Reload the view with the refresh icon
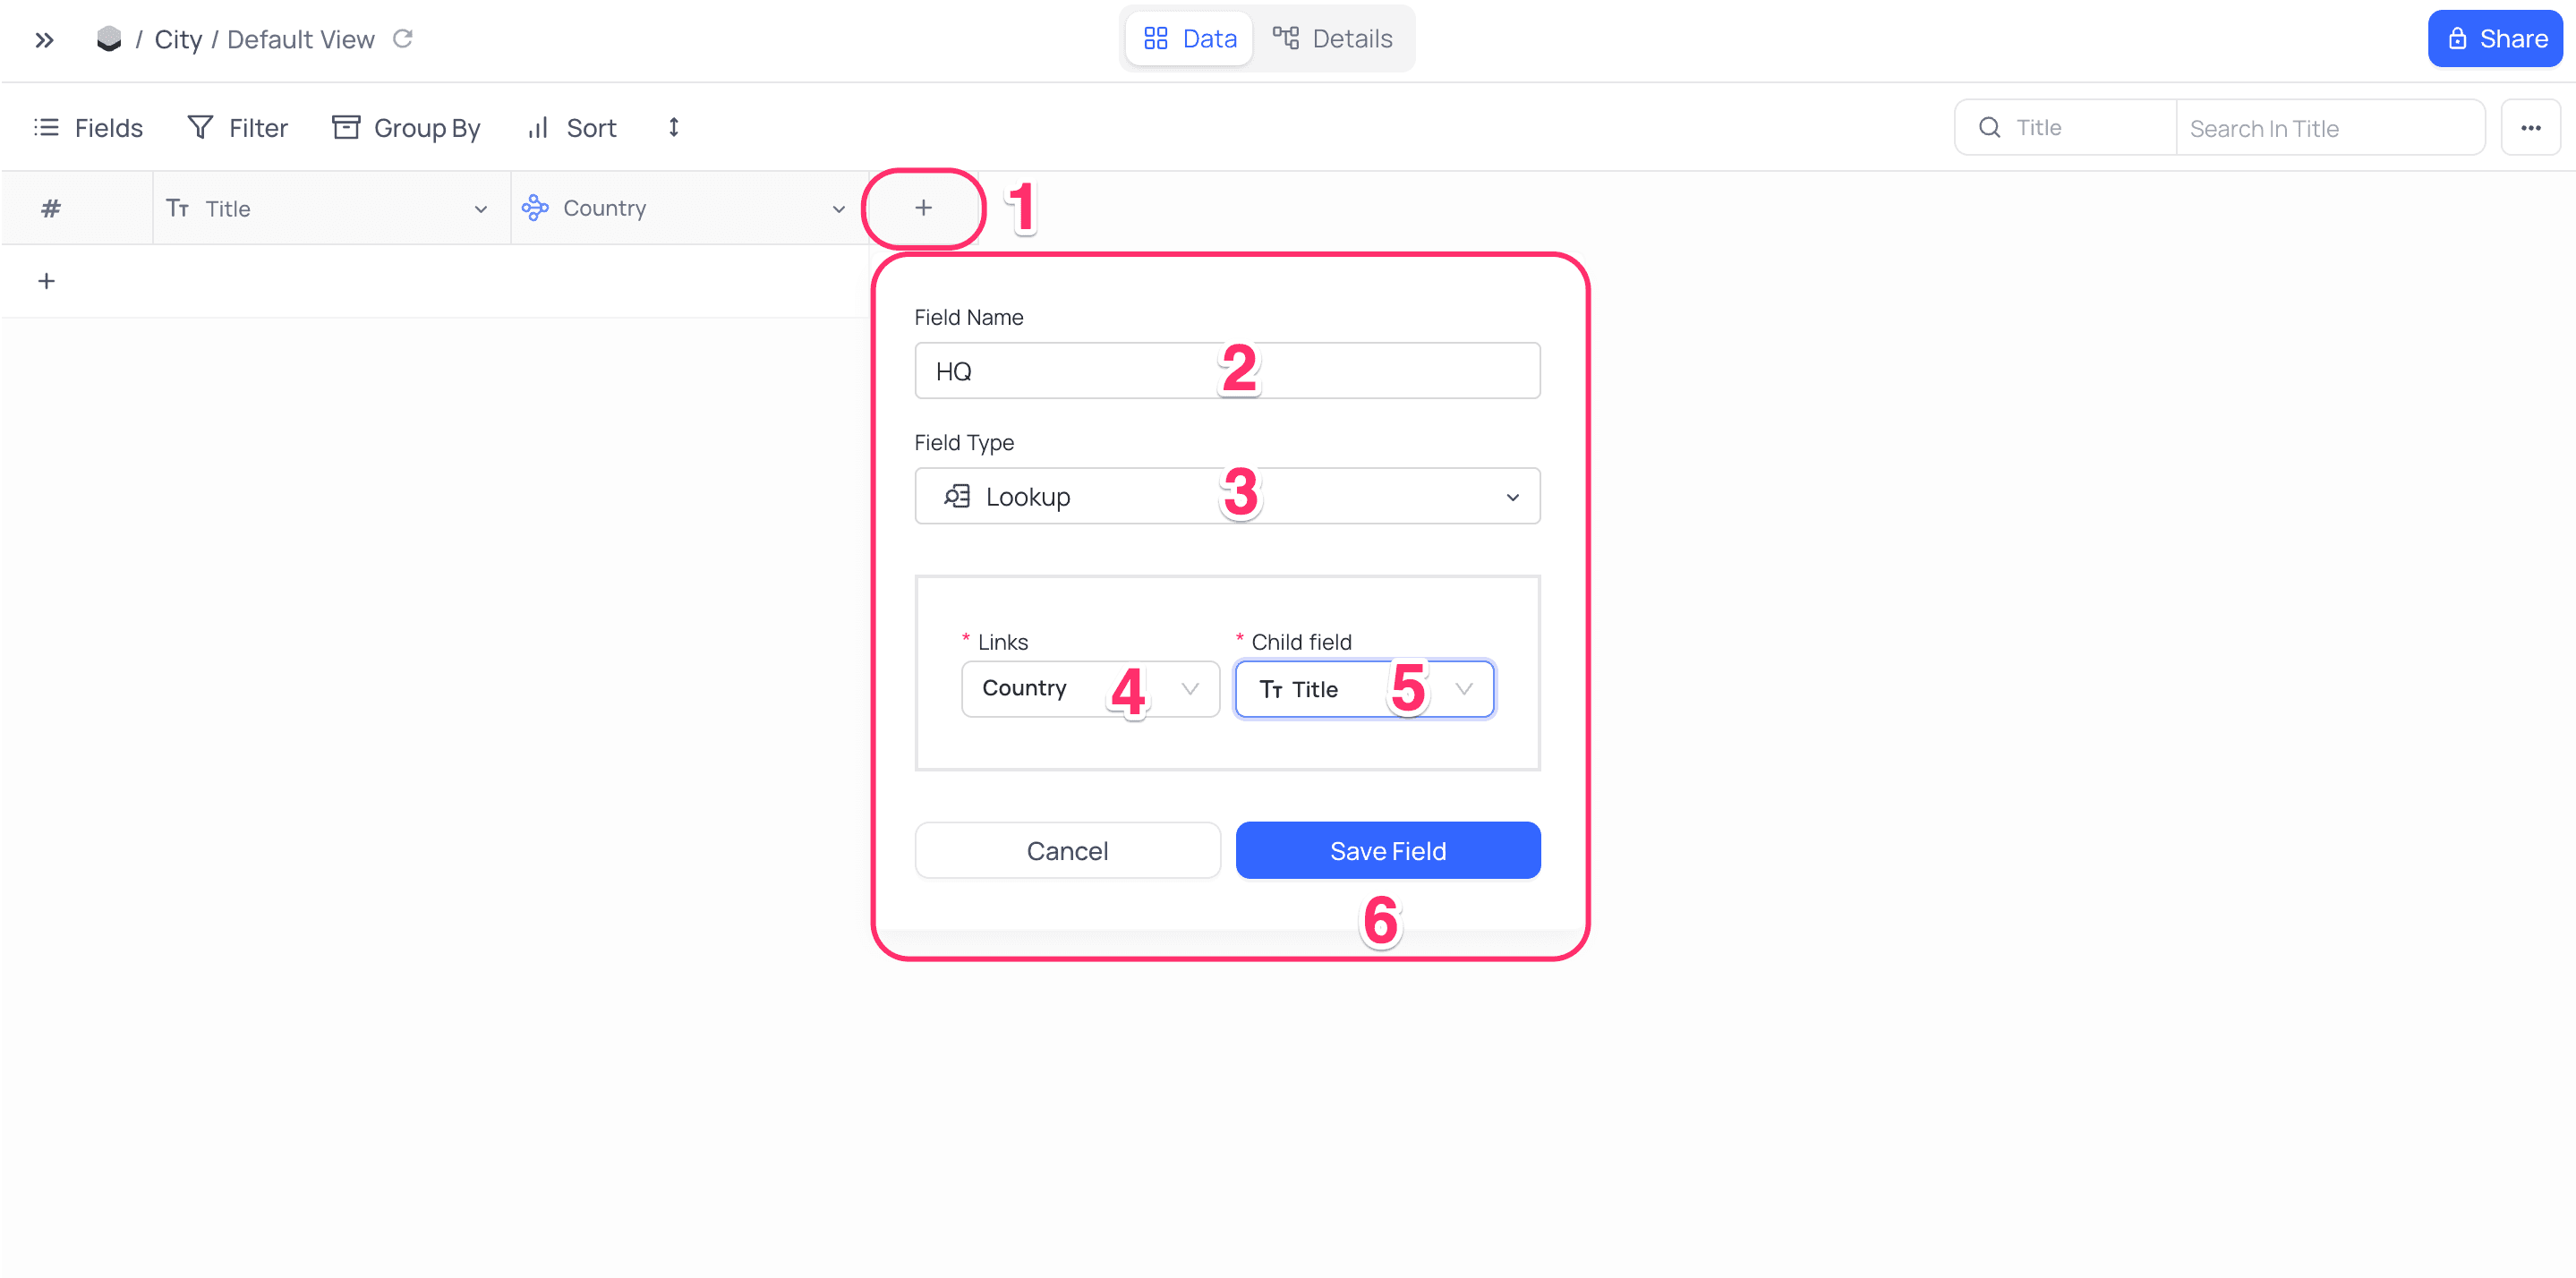Screen dimensions: 2576x1278 (403, 39)
